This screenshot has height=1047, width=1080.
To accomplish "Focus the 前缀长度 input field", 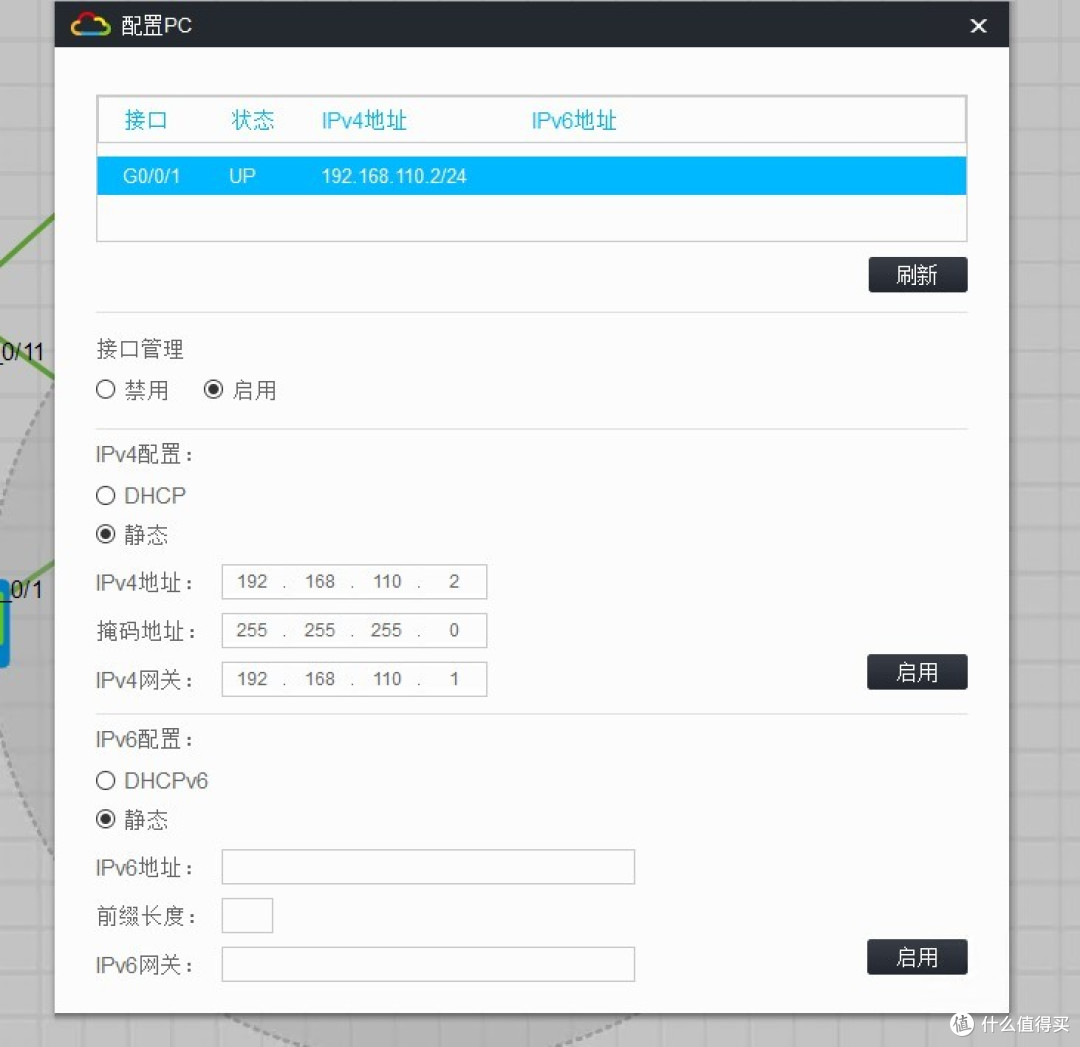I will coord(247,915).
